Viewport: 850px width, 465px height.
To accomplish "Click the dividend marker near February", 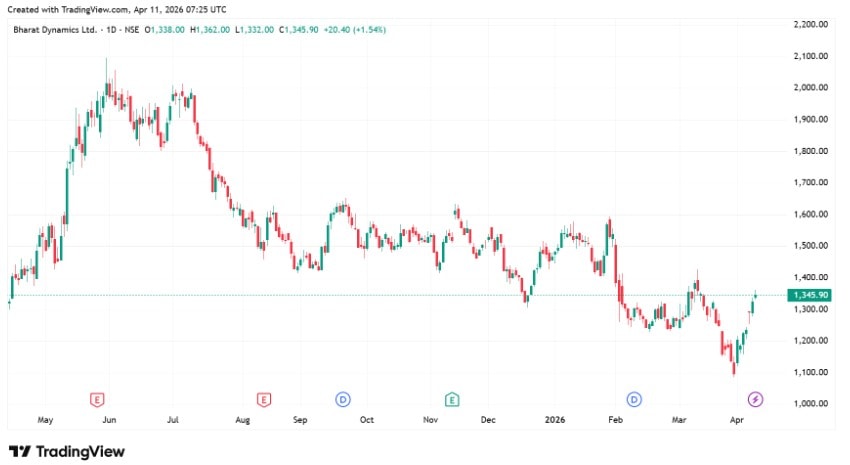I will tap(634, 399).
